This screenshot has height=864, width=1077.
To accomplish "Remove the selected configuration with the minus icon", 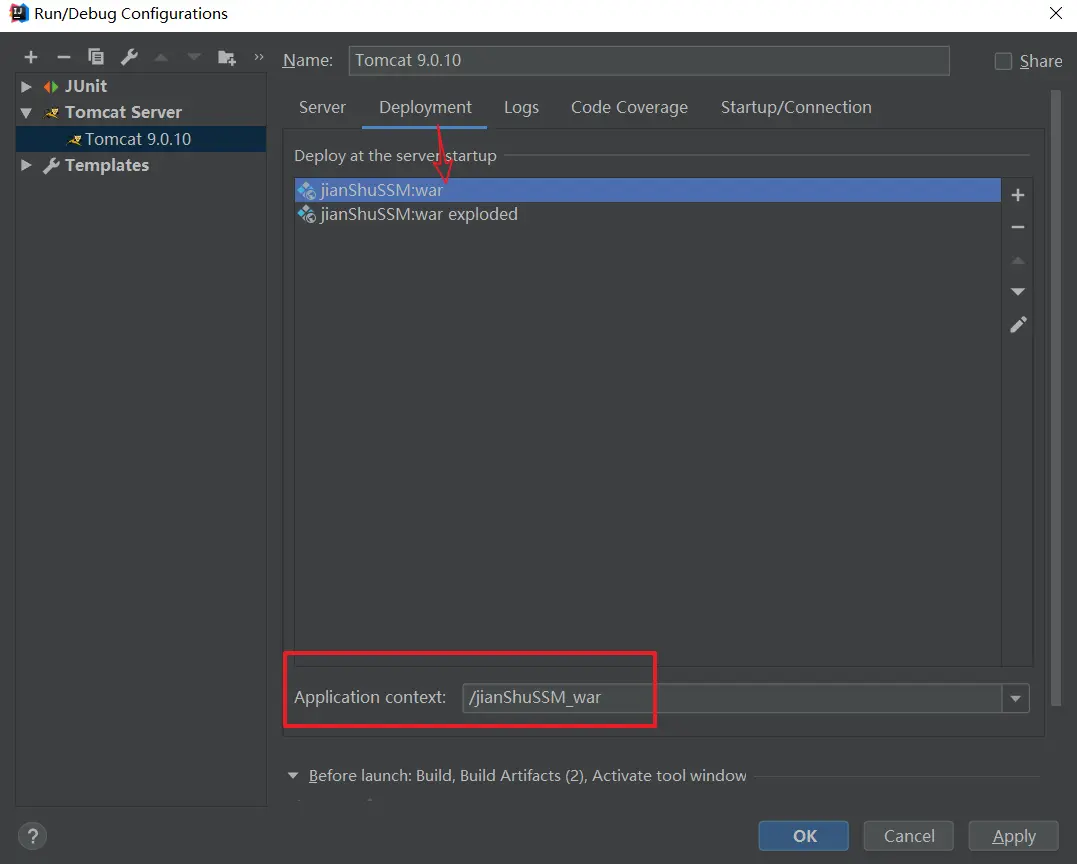I will pos(64,57).
